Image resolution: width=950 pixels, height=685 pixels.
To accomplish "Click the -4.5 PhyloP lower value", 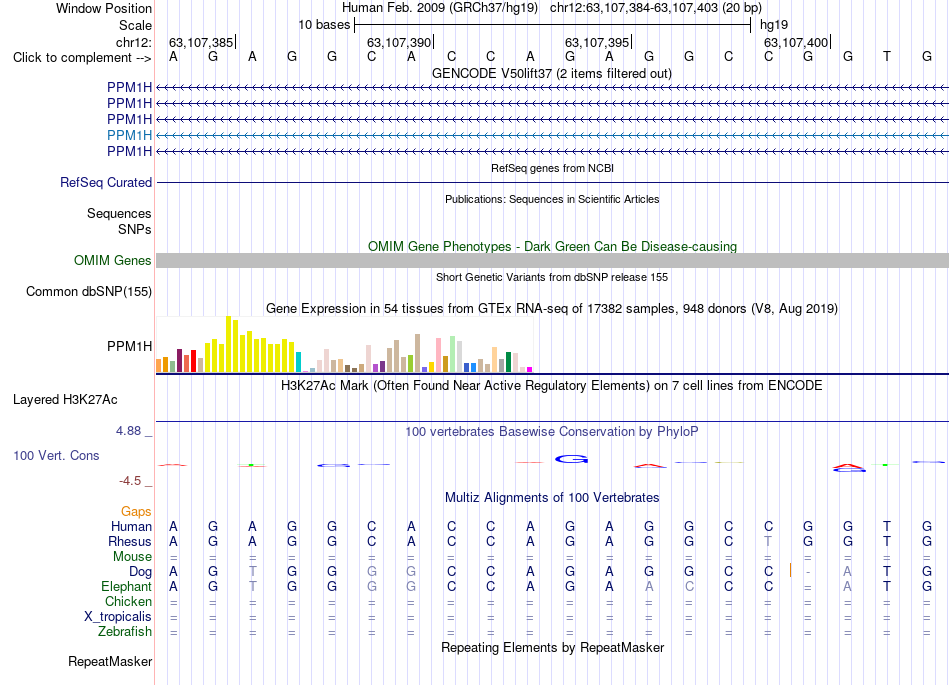I will 130,481.
